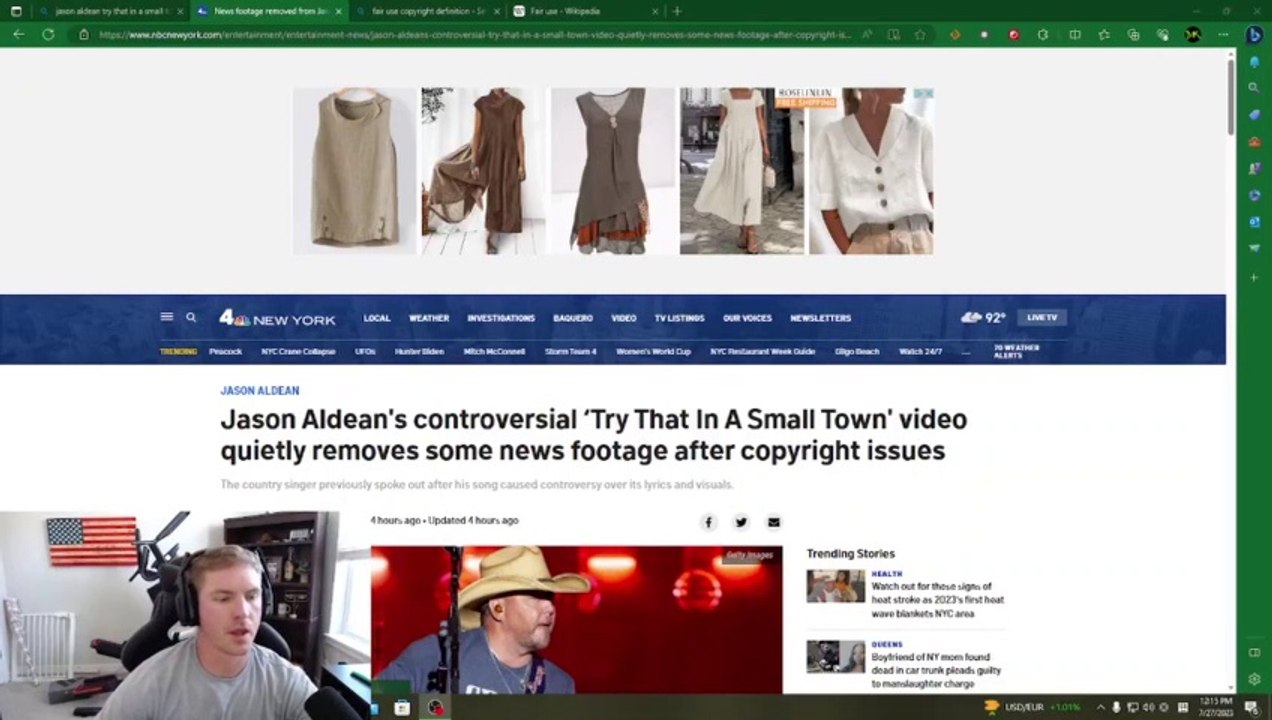The height and width of the screenshot is (720, 1272).
Task: Open the USD/EUR taskbar widget
Action: (x=1032, y=707)
